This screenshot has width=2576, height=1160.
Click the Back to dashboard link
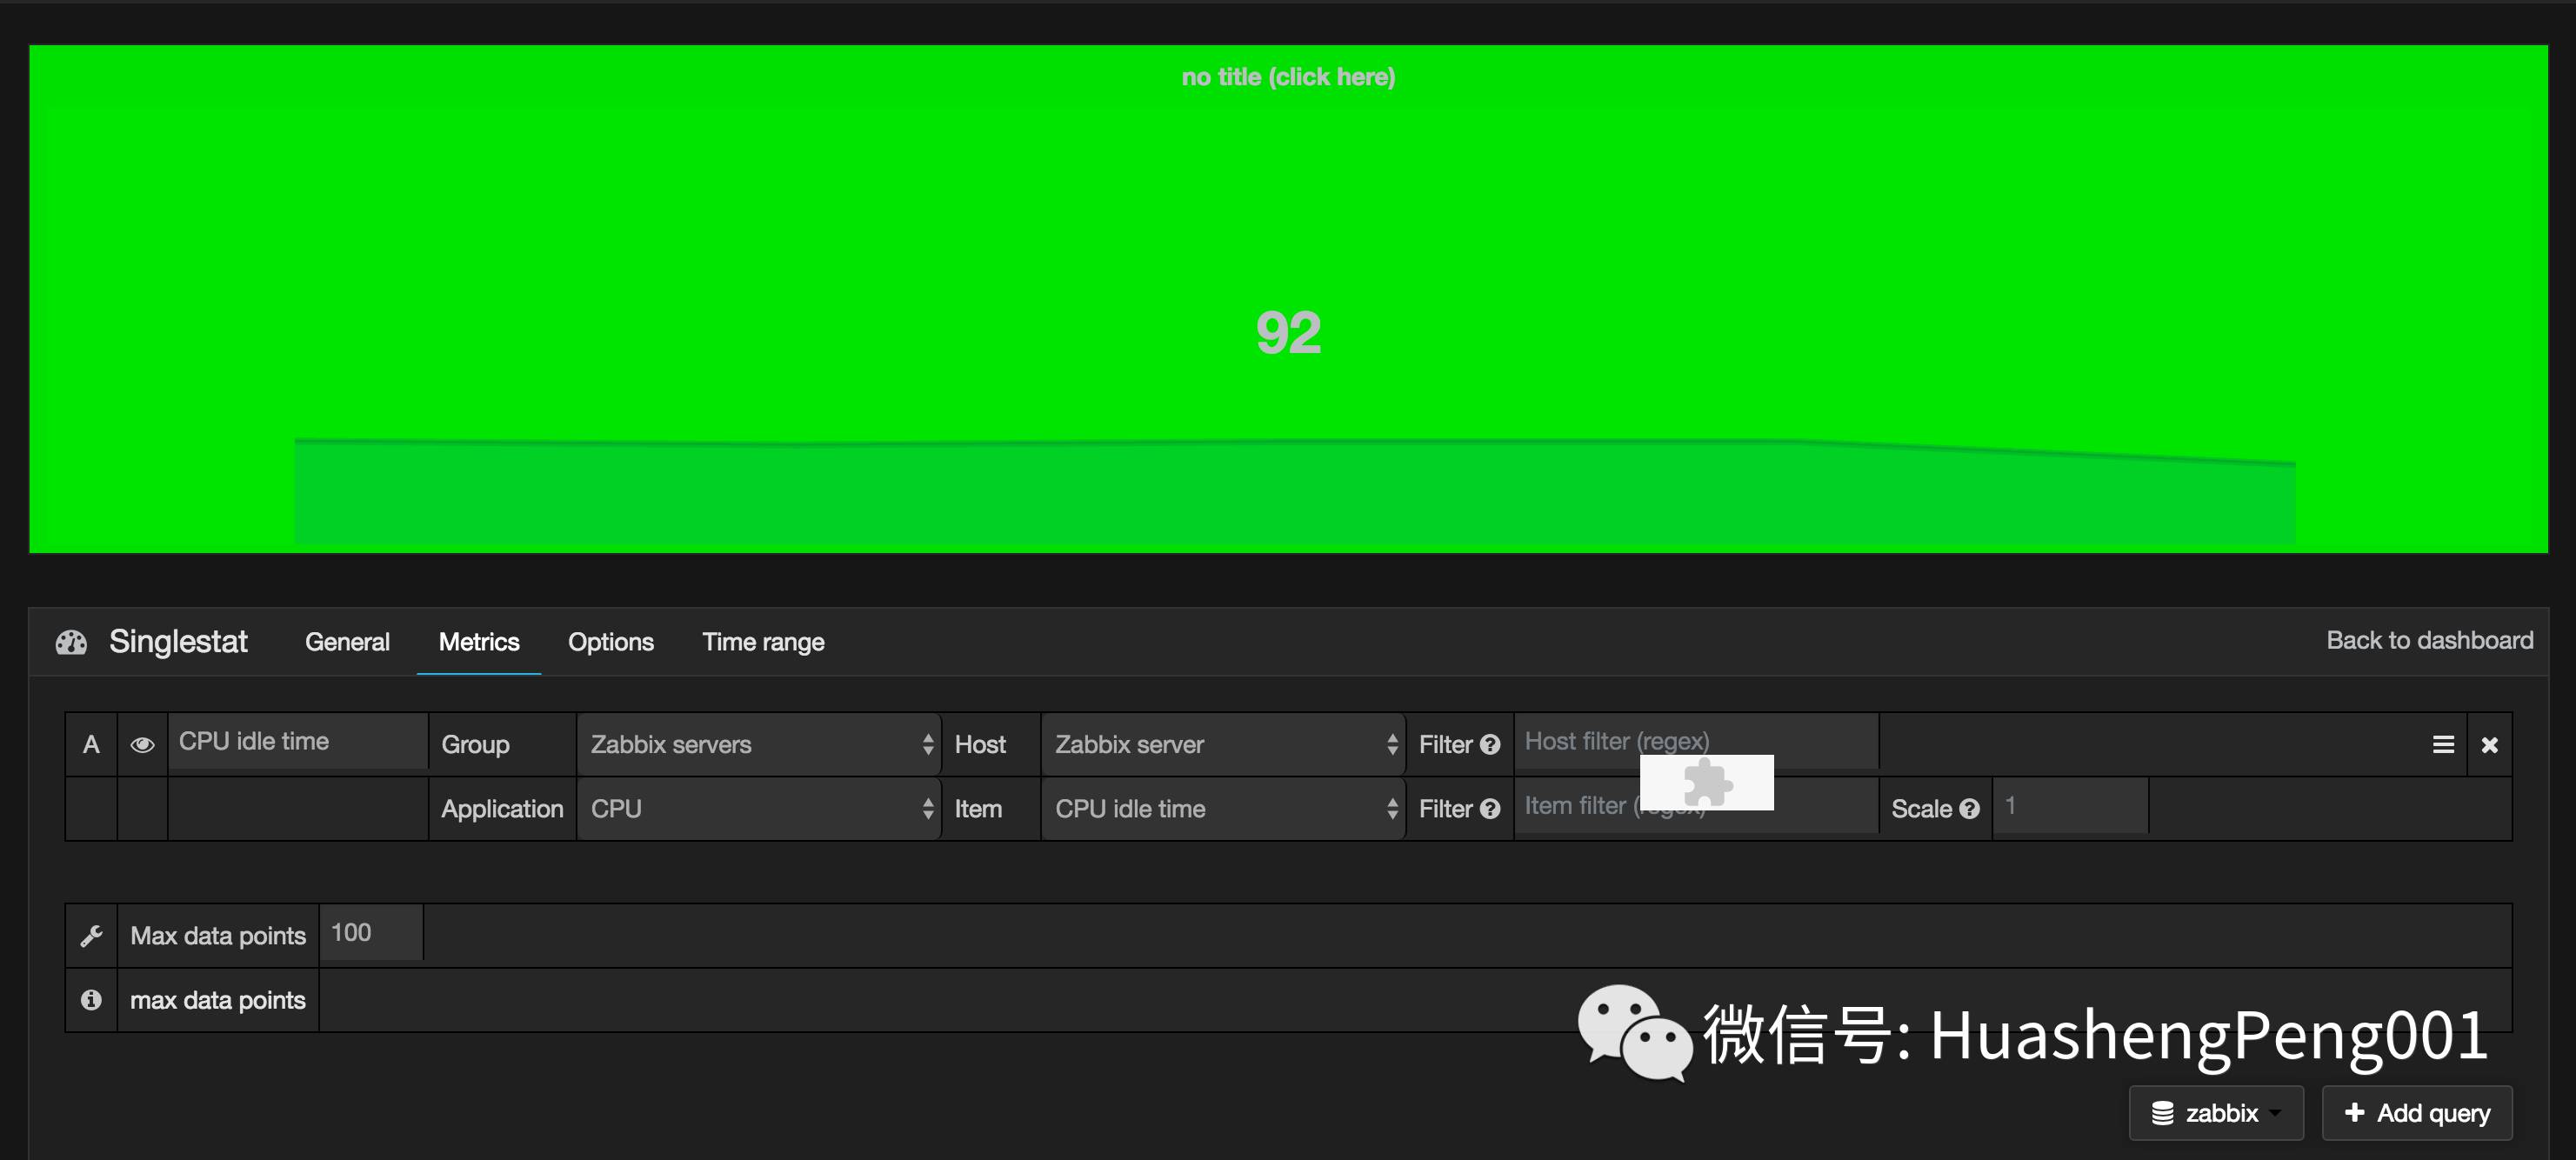point(2429,640)
